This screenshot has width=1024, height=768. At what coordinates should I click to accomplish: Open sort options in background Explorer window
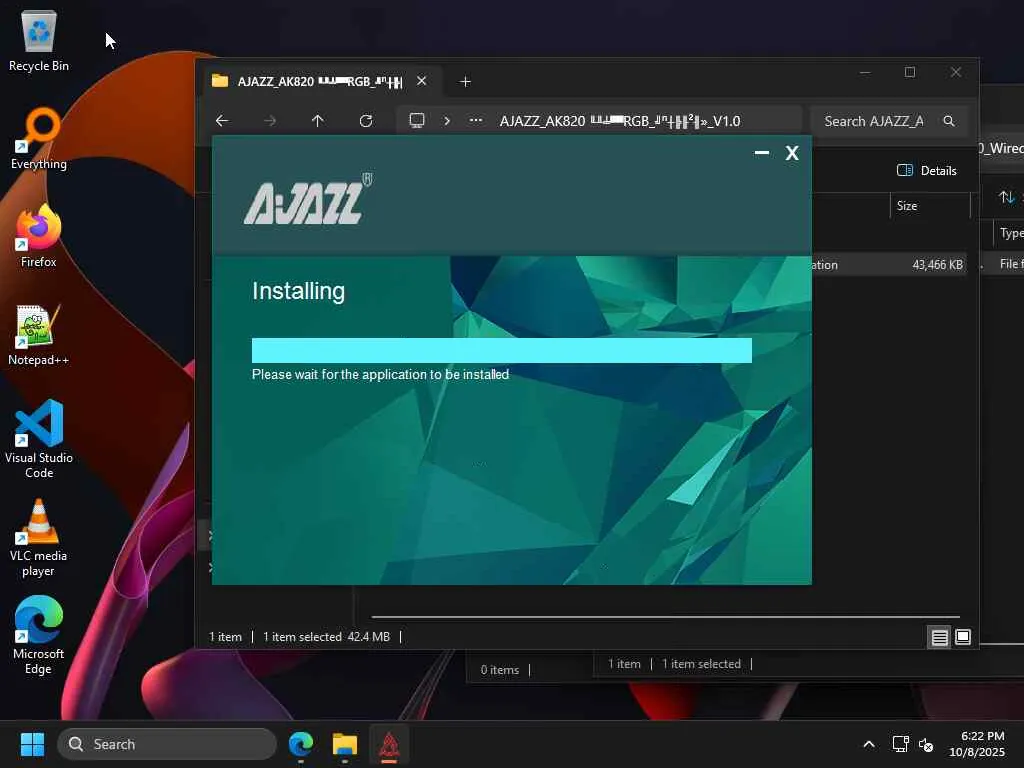tap(1008, 197)
